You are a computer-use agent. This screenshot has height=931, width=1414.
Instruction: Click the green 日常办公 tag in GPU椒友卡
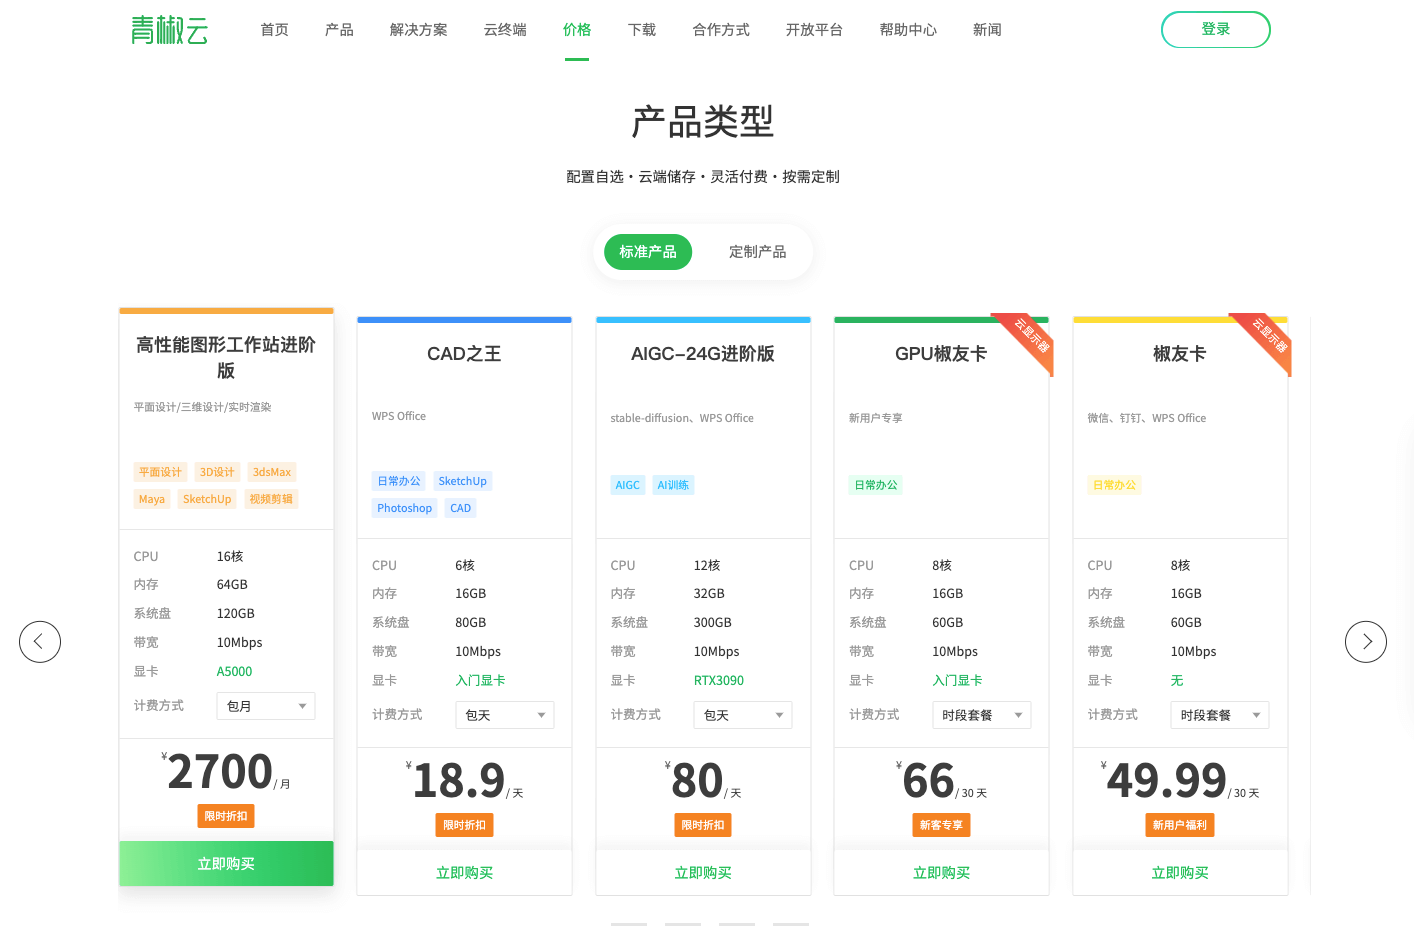(x=876, y=485)
